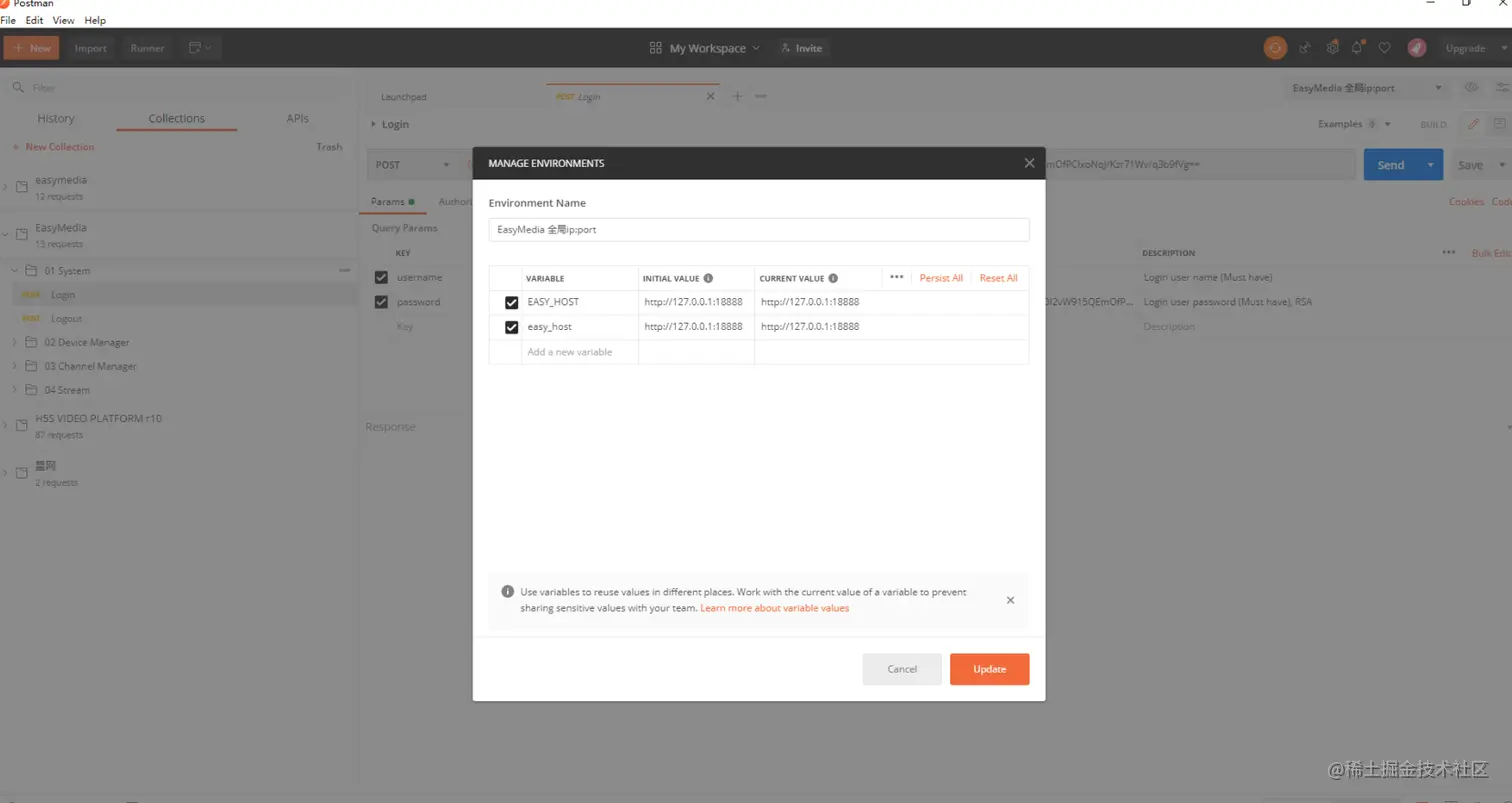Screen dimensions: 1512x803
Task: Click the heart icon in the header
Action: tap(1385, 48)
